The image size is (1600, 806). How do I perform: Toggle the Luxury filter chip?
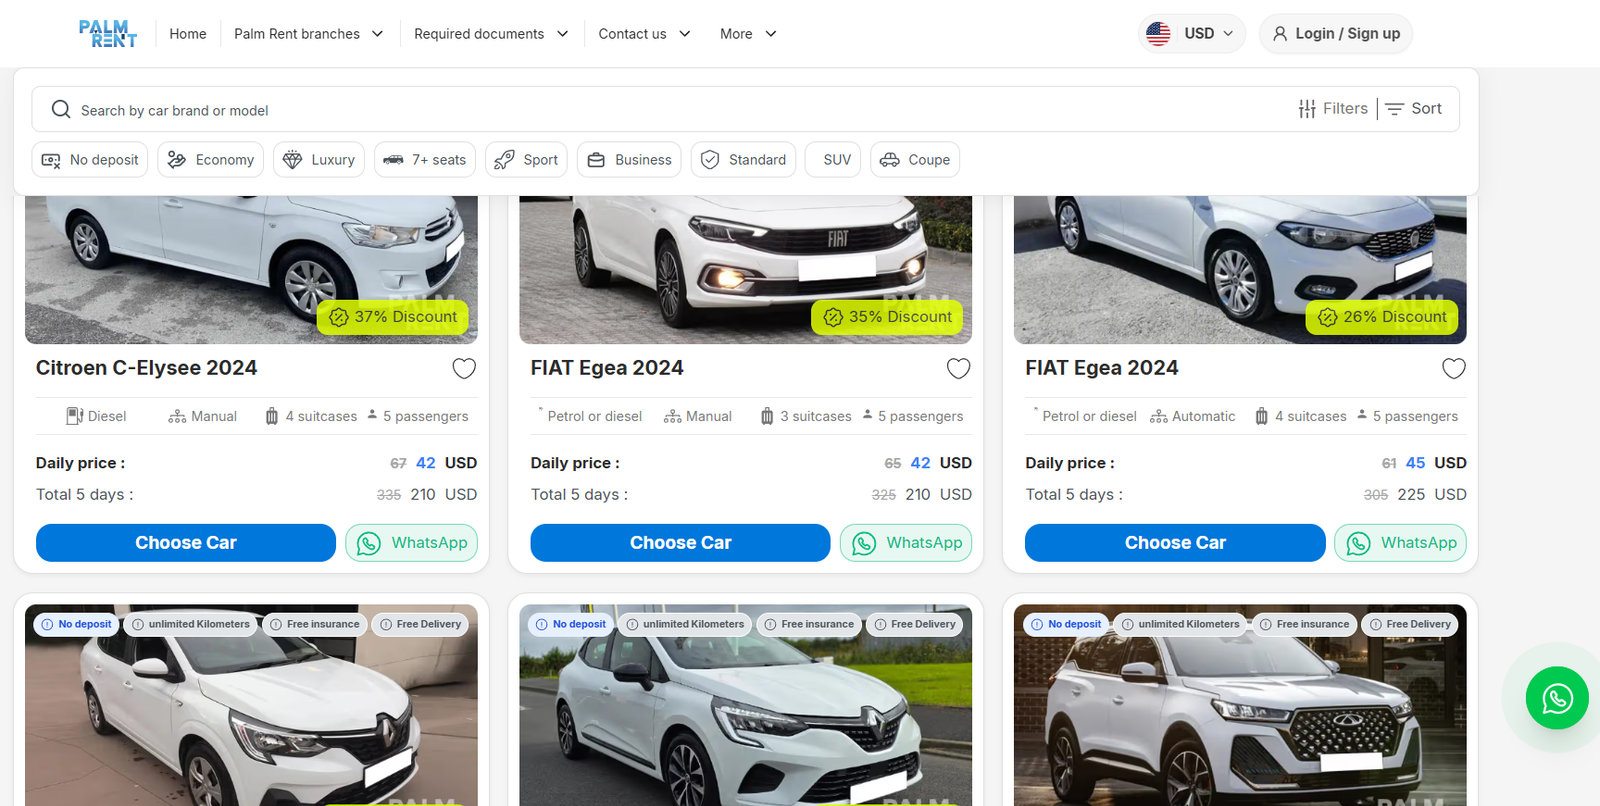(x=319, y=160)
